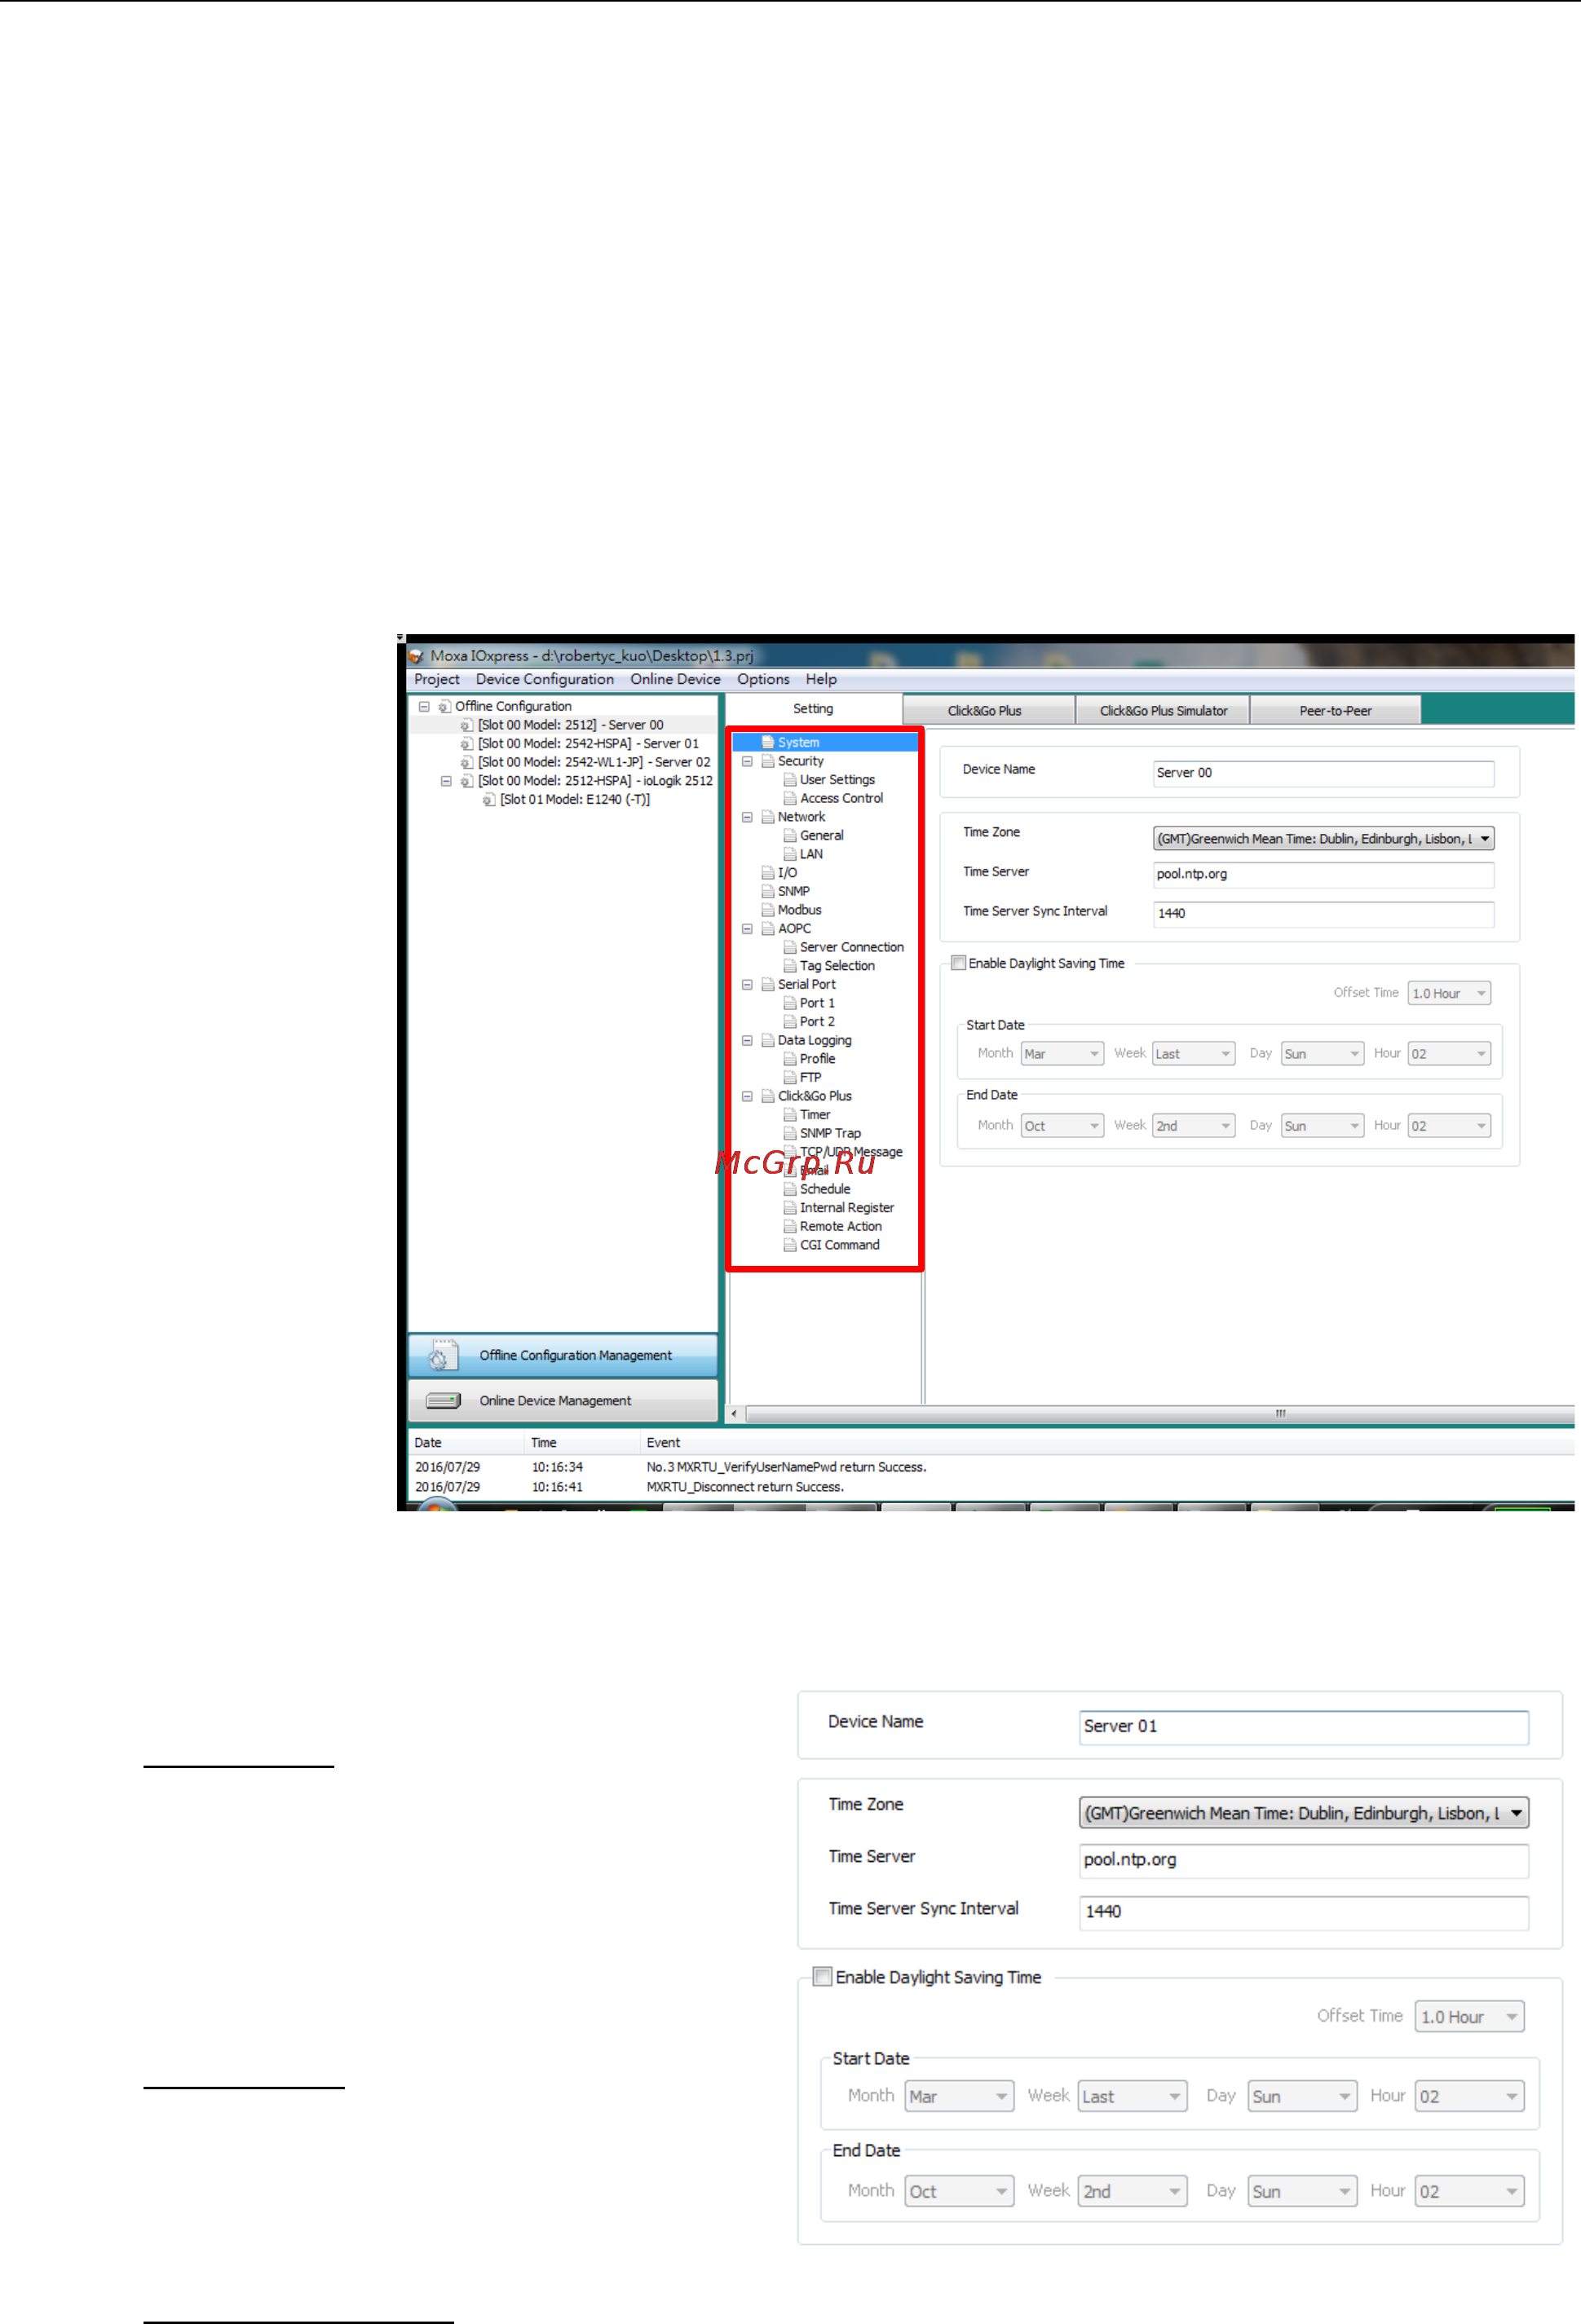This screenshot has width=1581, height=2324.
Task: Click the Event column header in log
Action: 663,1443
